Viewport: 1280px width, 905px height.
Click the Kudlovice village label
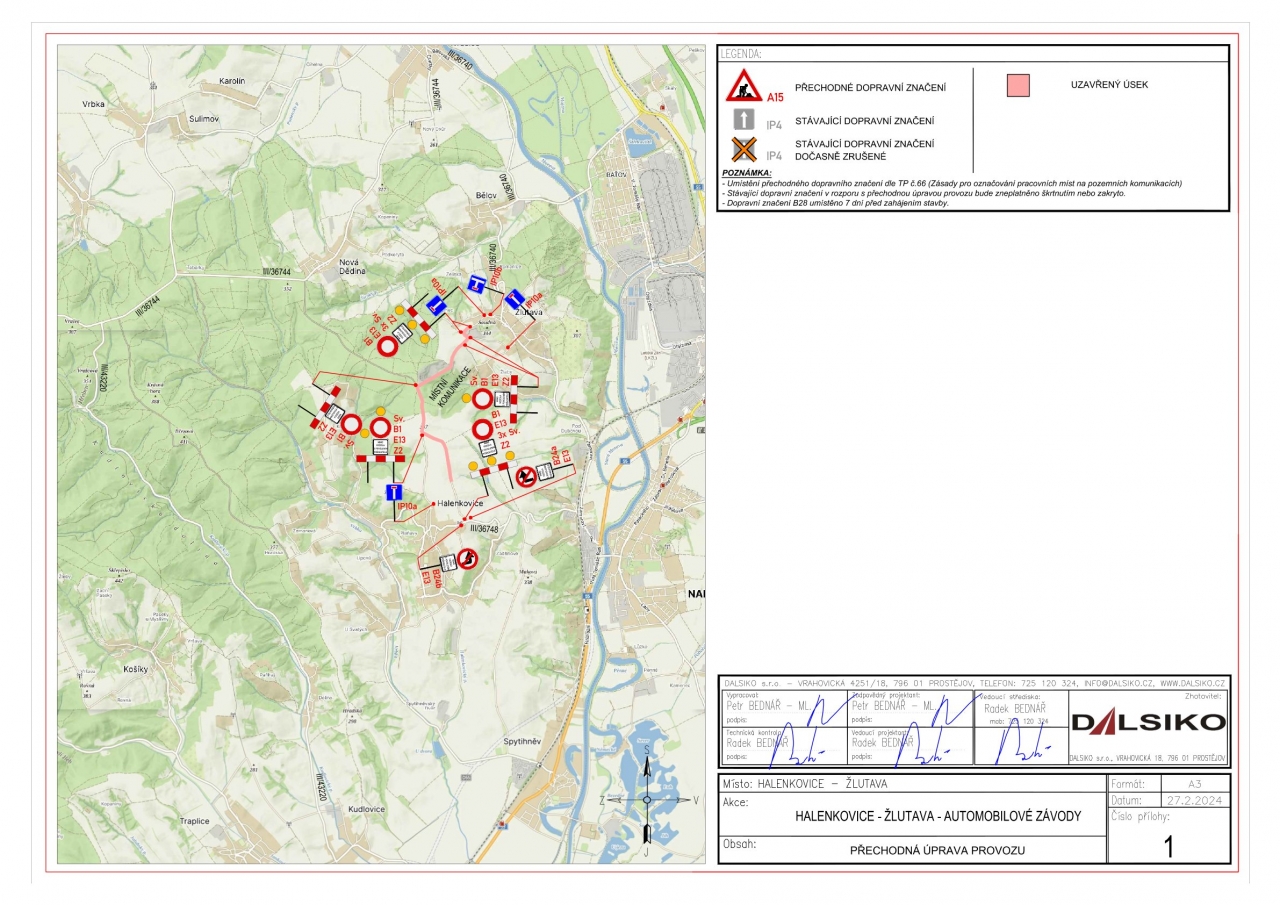click(367, 808)
